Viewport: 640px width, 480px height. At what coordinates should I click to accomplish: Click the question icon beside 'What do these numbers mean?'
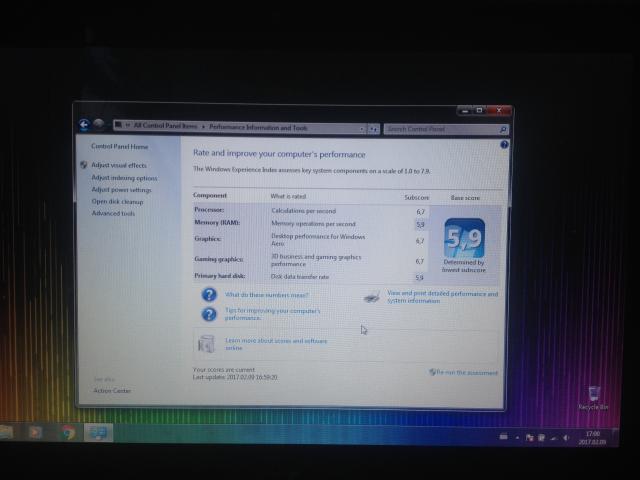(209, 295)
